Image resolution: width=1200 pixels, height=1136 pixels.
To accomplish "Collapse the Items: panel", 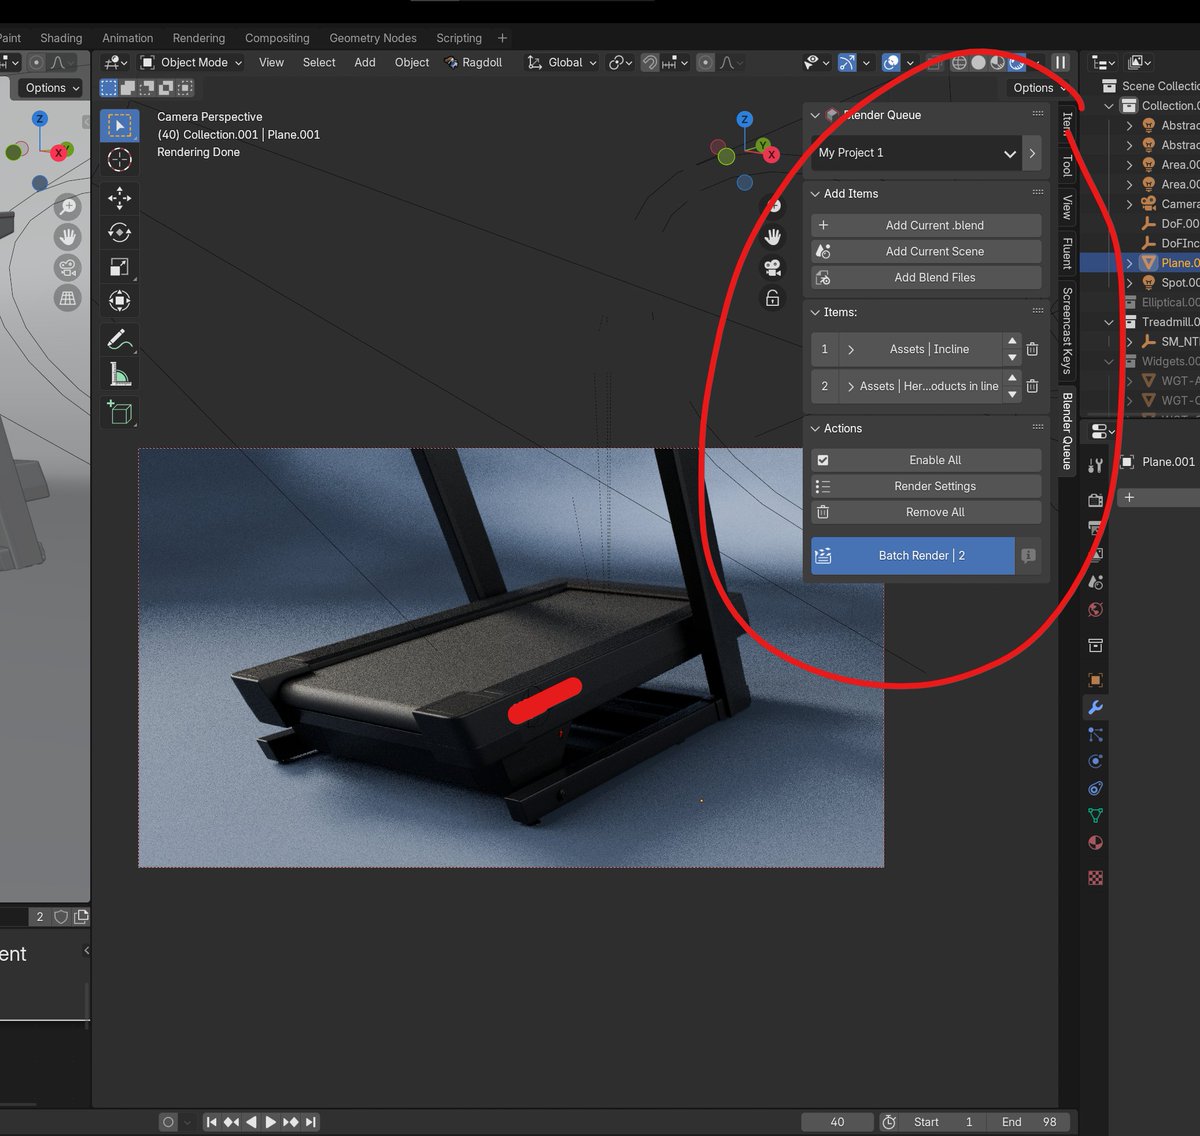I will [815, 312].
